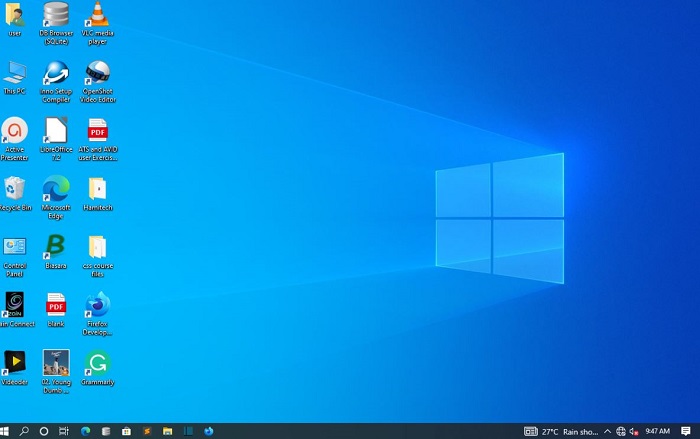Show hidden system tray icons

coord(607,431)
